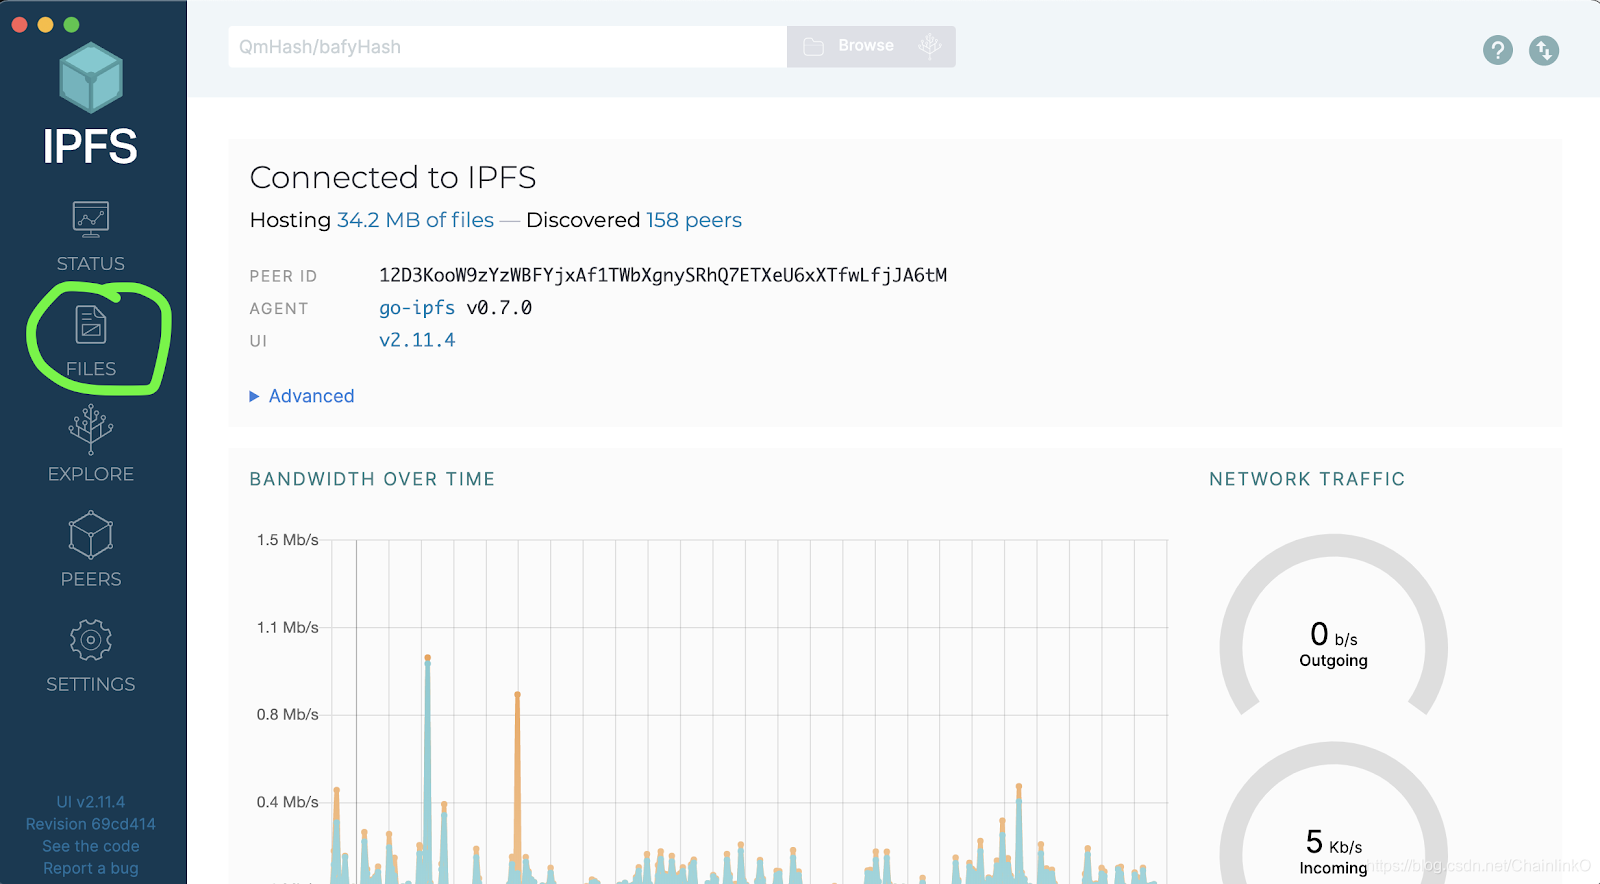Click the yellow window minimize button
Screen dimensions: 1600x884
[x=45, y=24]
